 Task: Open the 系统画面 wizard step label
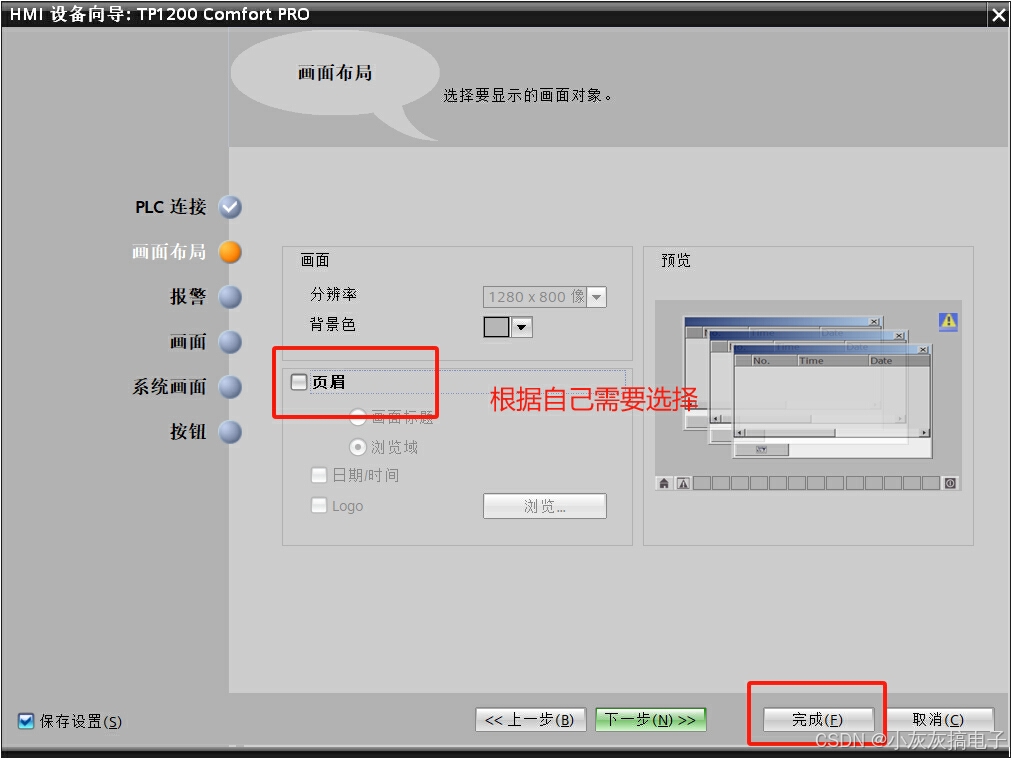169,387
